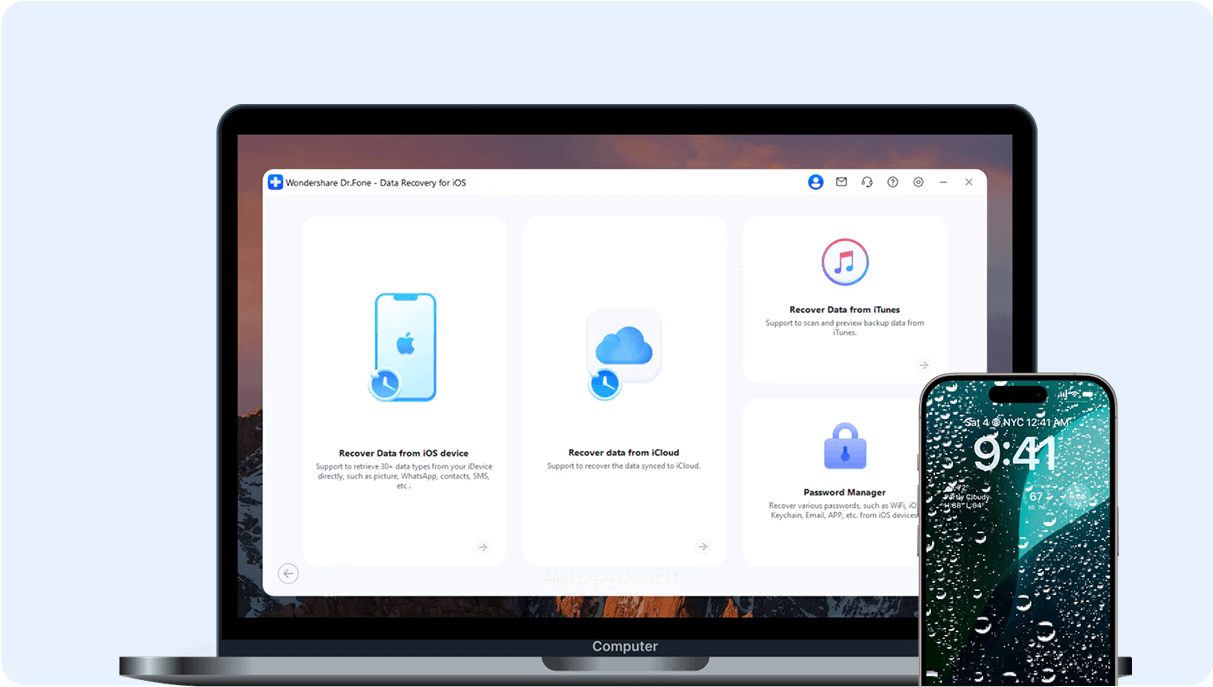
Task: Click the arrow on the iCloud card
Action: (703, 547)
